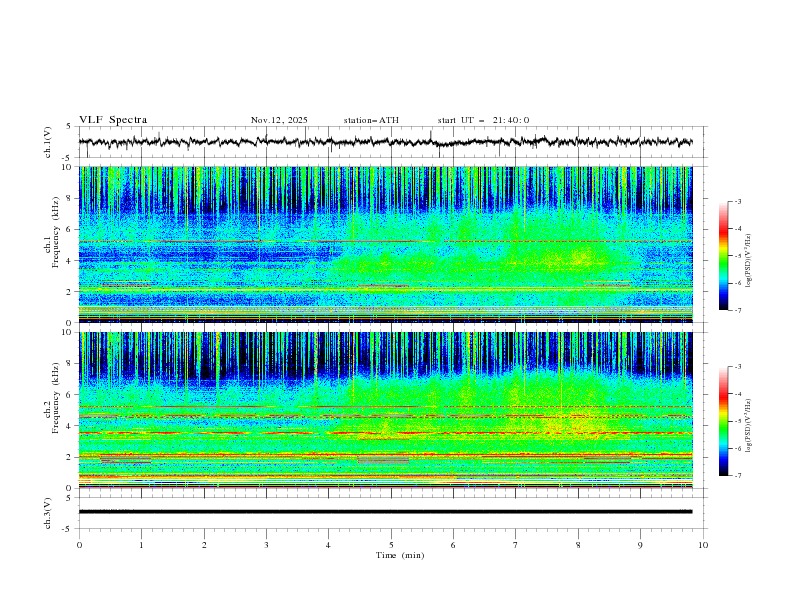Click the "10" kHz tick on ch.1 frequency axis

(69, 167)
